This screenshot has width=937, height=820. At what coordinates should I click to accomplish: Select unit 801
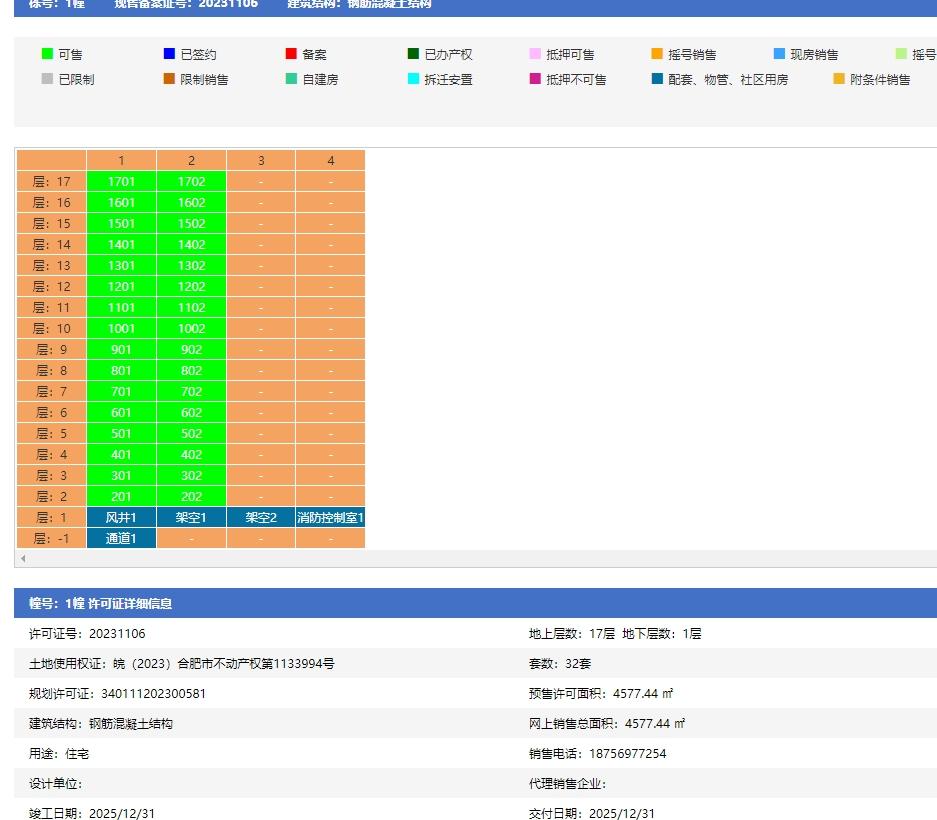pyautogui.click(x=121, y=370)
